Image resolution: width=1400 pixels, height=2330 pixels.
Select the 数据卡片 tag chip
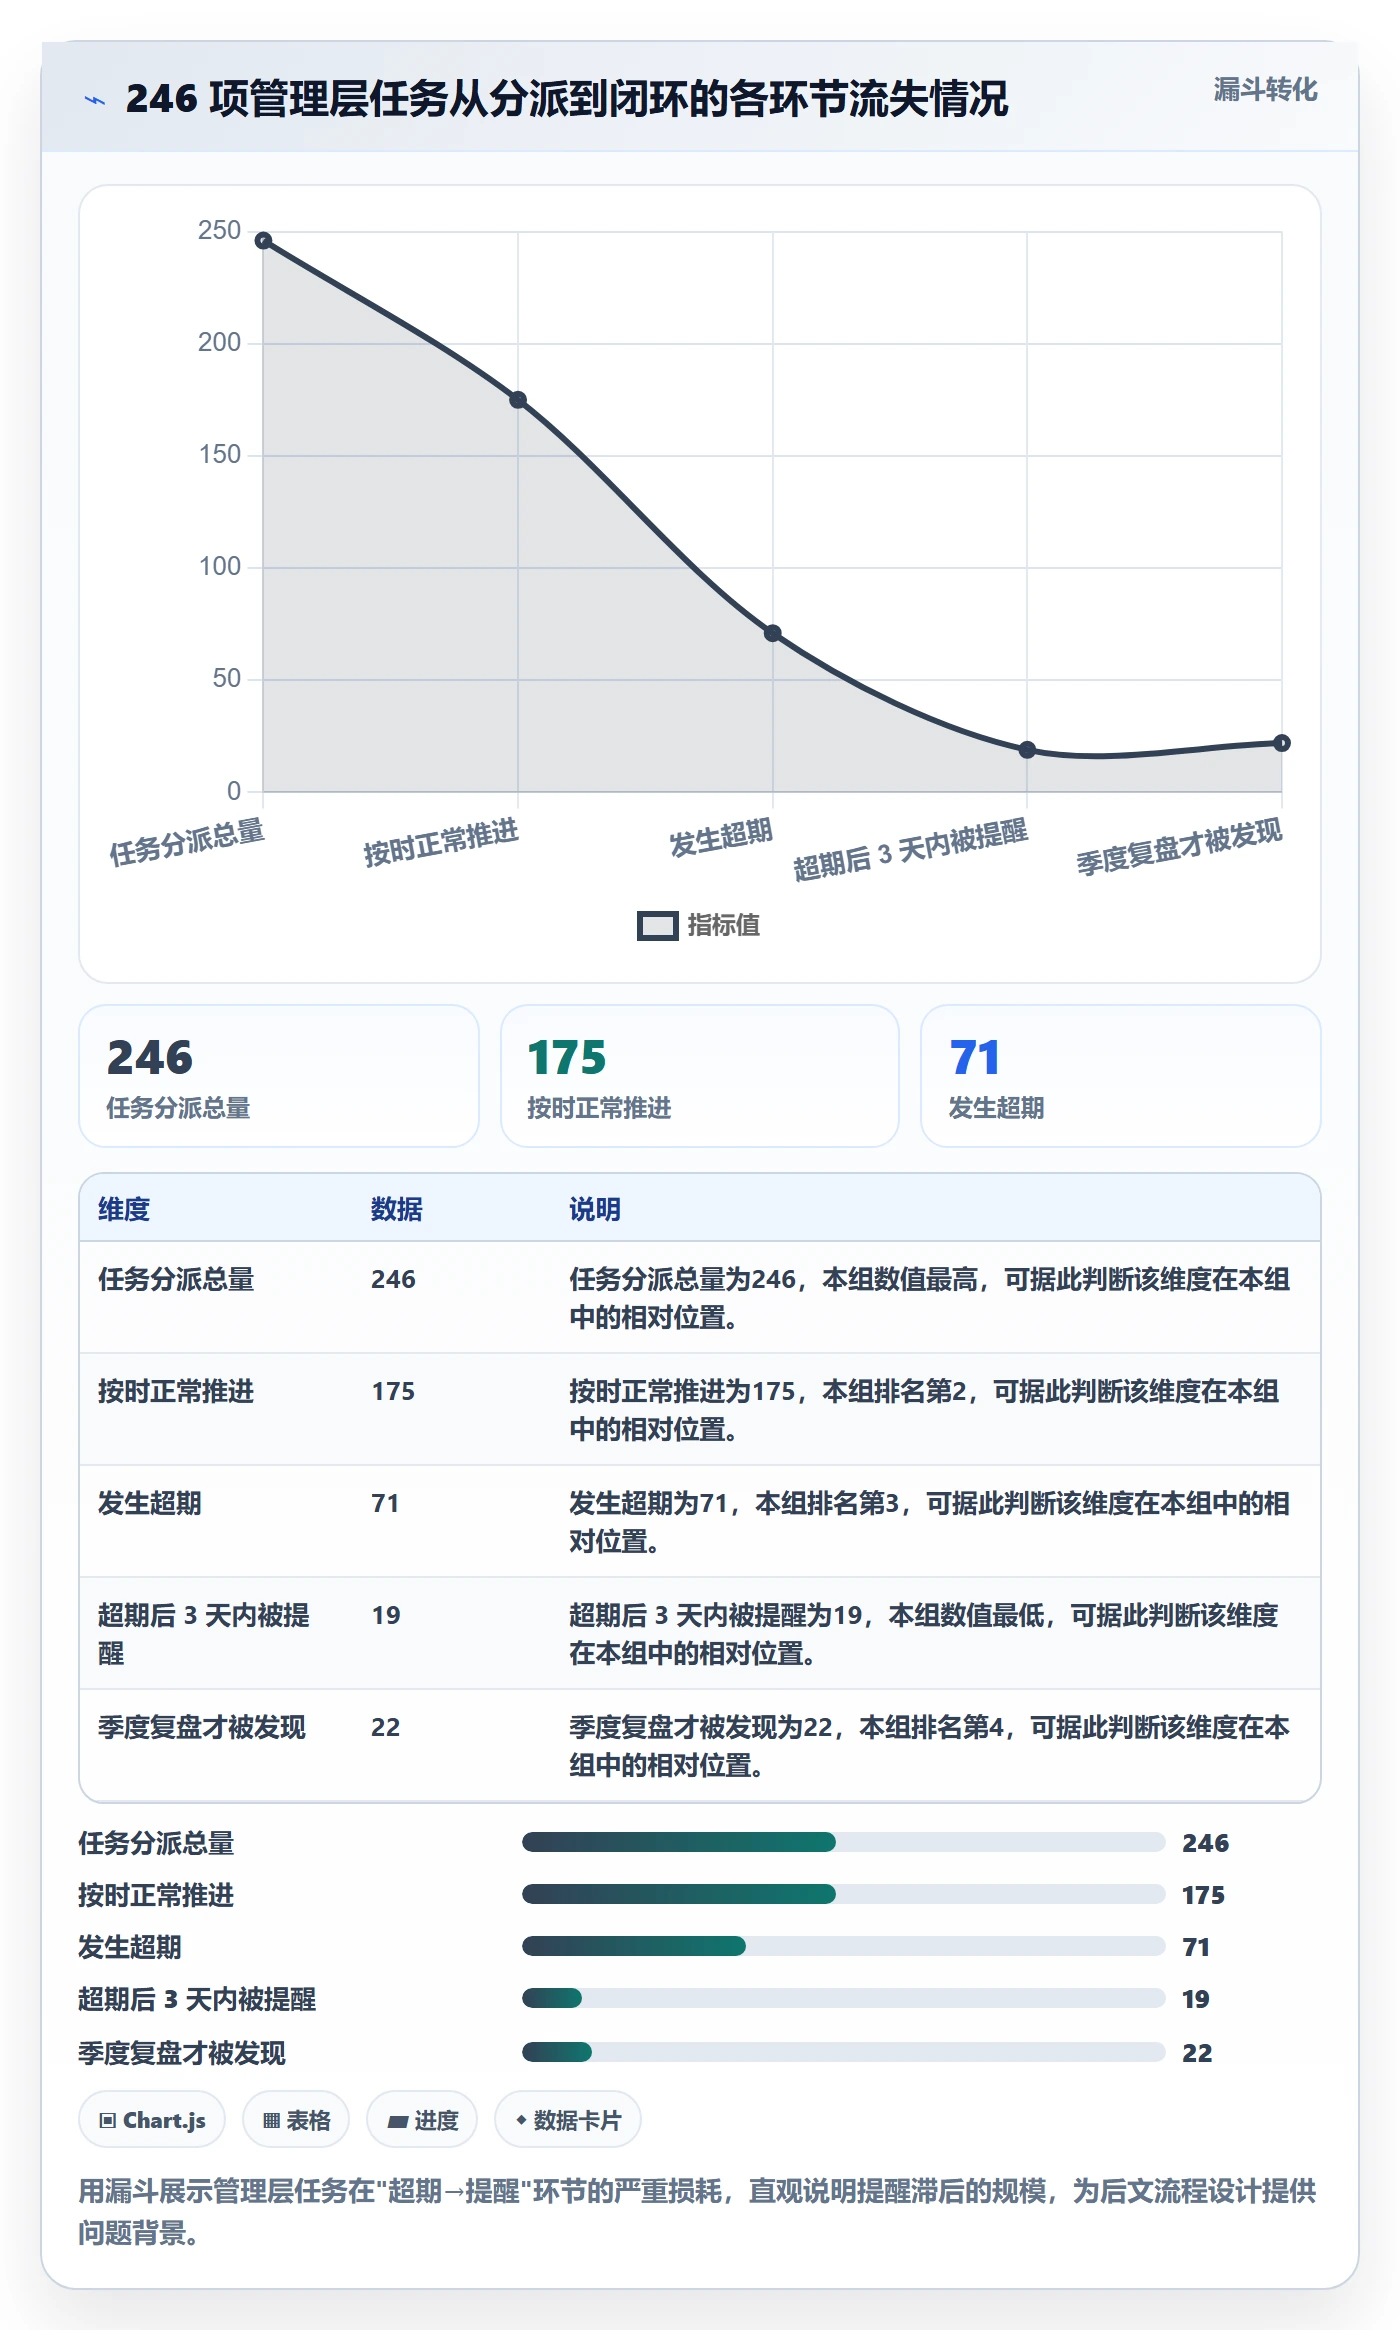(568, 2120)
